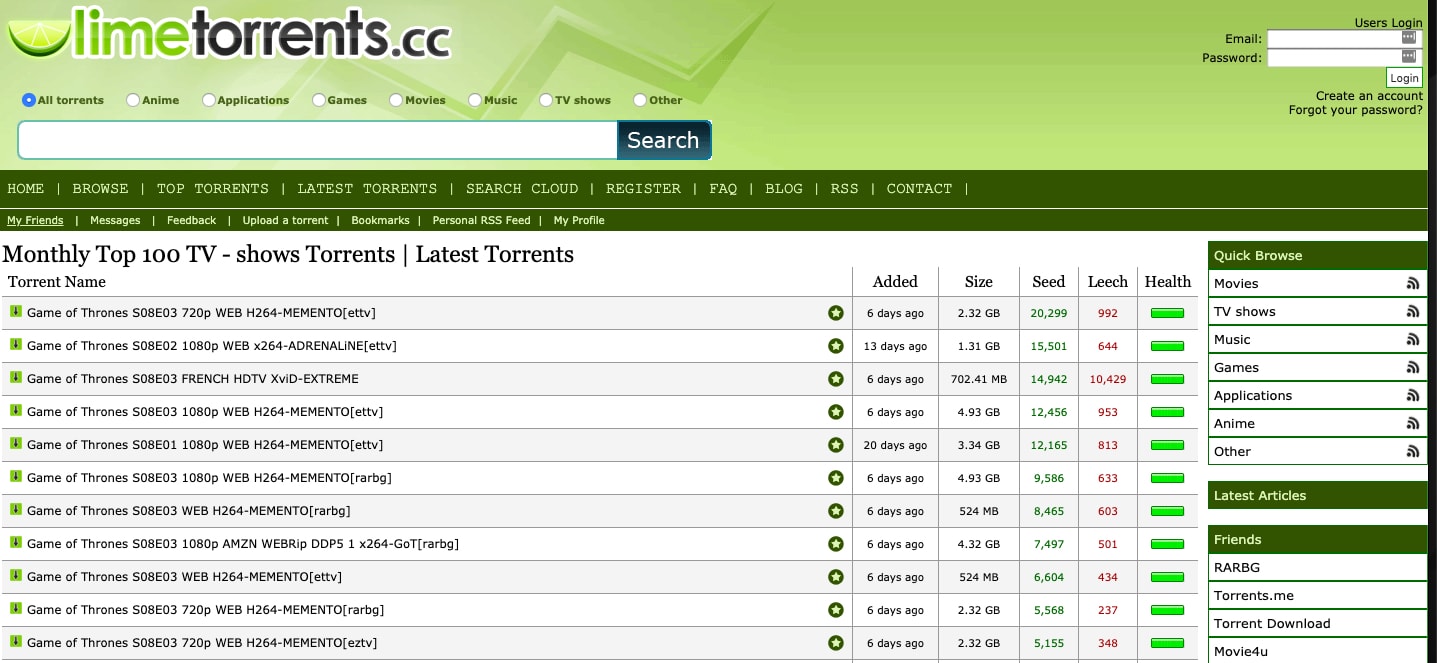
Task: Open BLOG in the navigation bar
Action: [784, 188]
